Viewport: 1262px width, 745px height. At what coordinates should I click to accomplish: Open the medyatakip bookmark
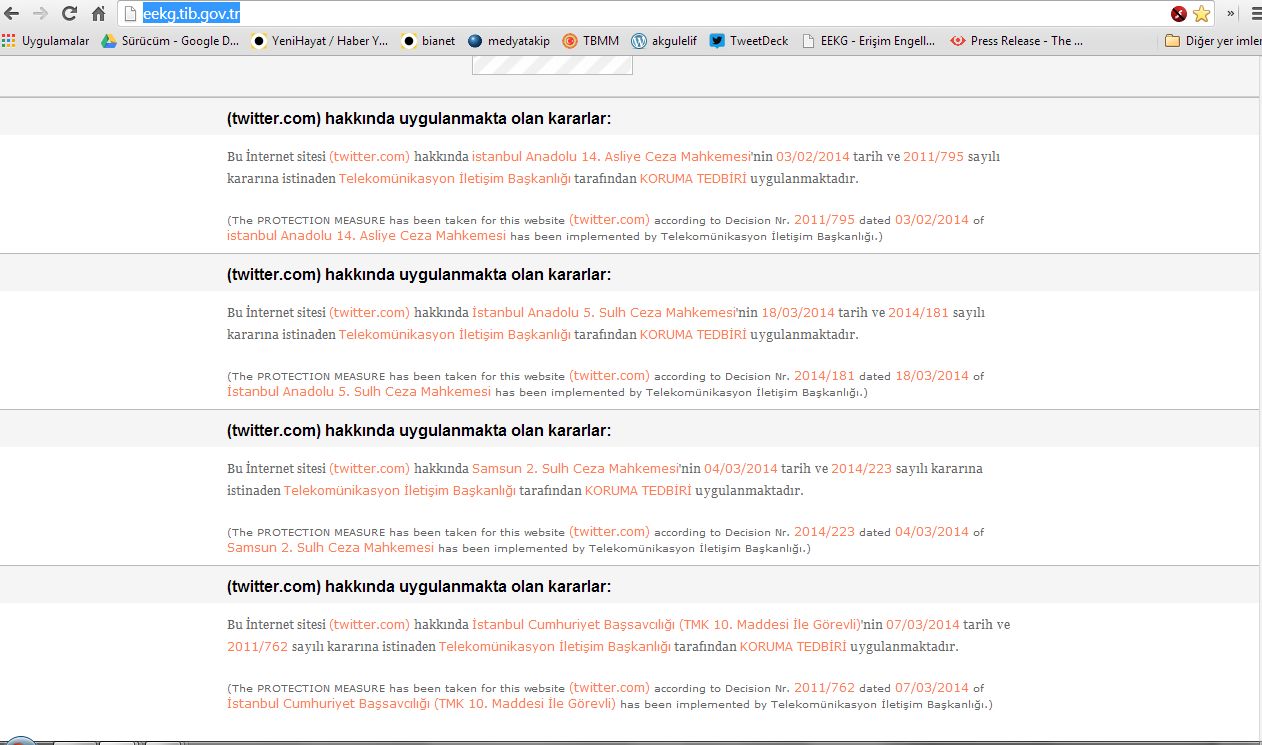click(x=509, y=41)
